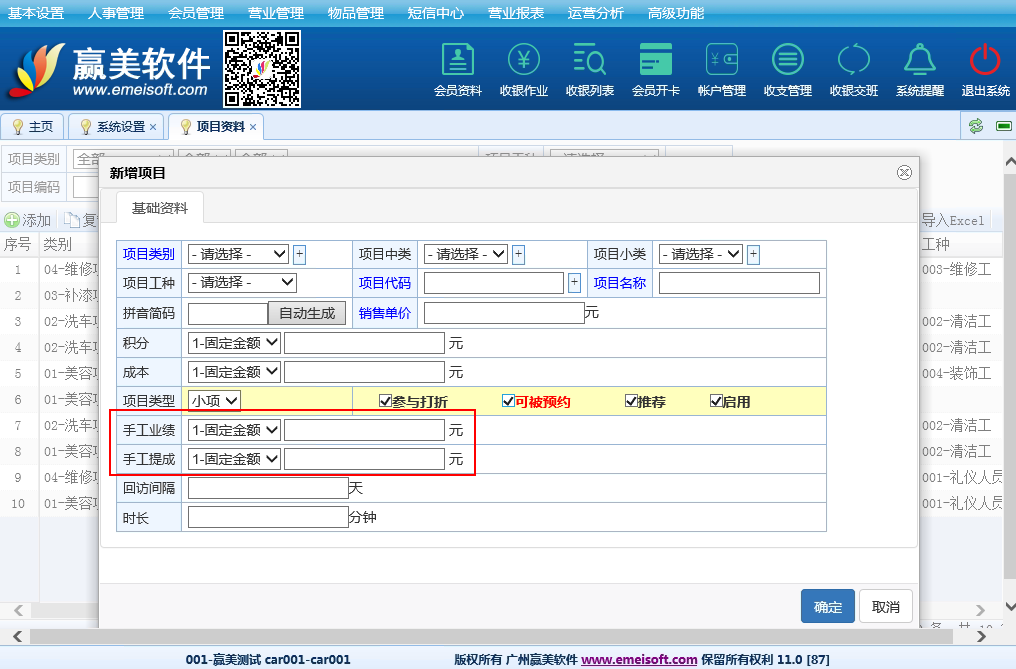
Task: Click the 收银作业 cashier icon
Action: pos(524,60)
